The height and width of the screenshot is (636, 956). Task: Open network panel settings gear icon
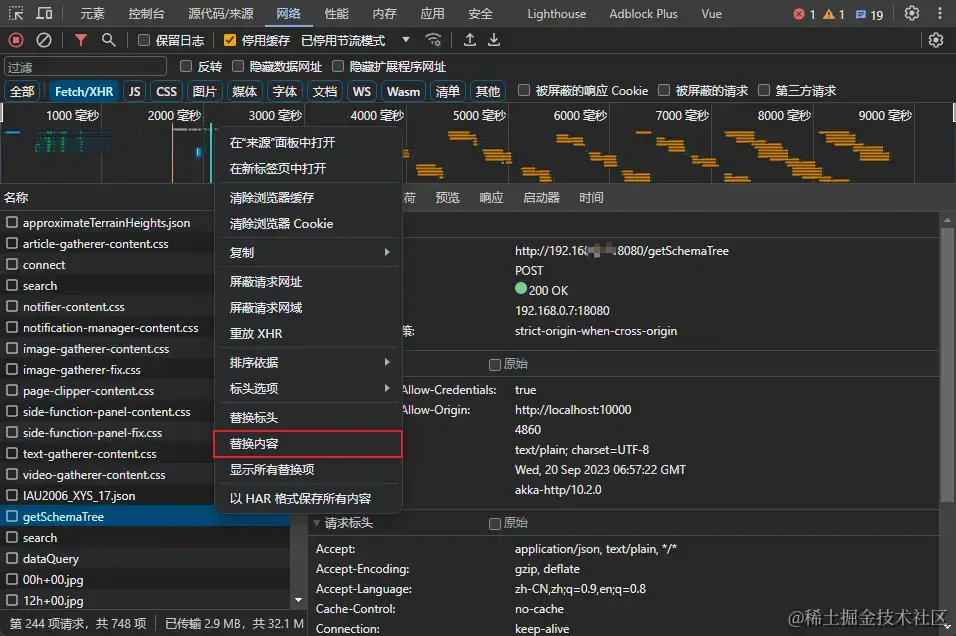[x=936, y=40]
